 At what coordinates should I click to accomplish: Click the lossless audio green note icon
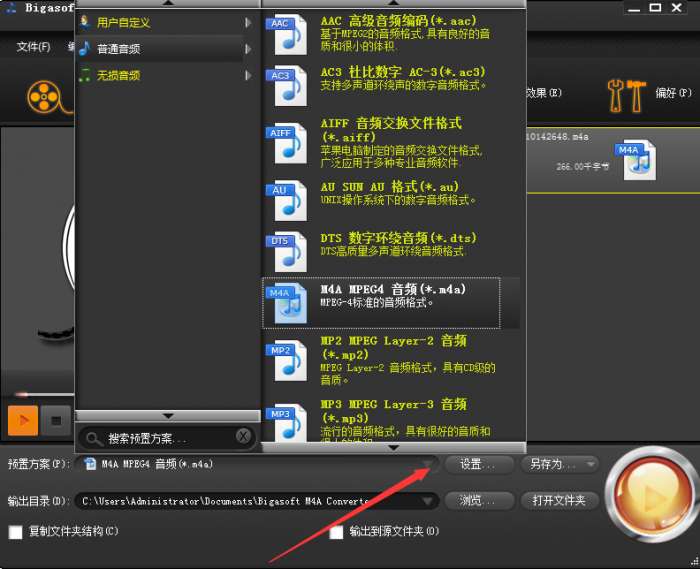(84, 75)
